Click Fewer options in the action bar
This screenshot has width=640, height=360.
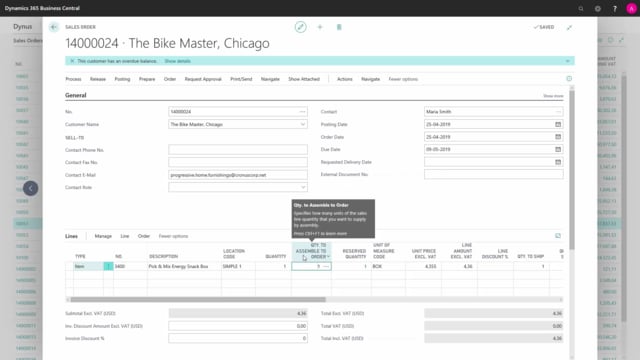coord(403,79)
